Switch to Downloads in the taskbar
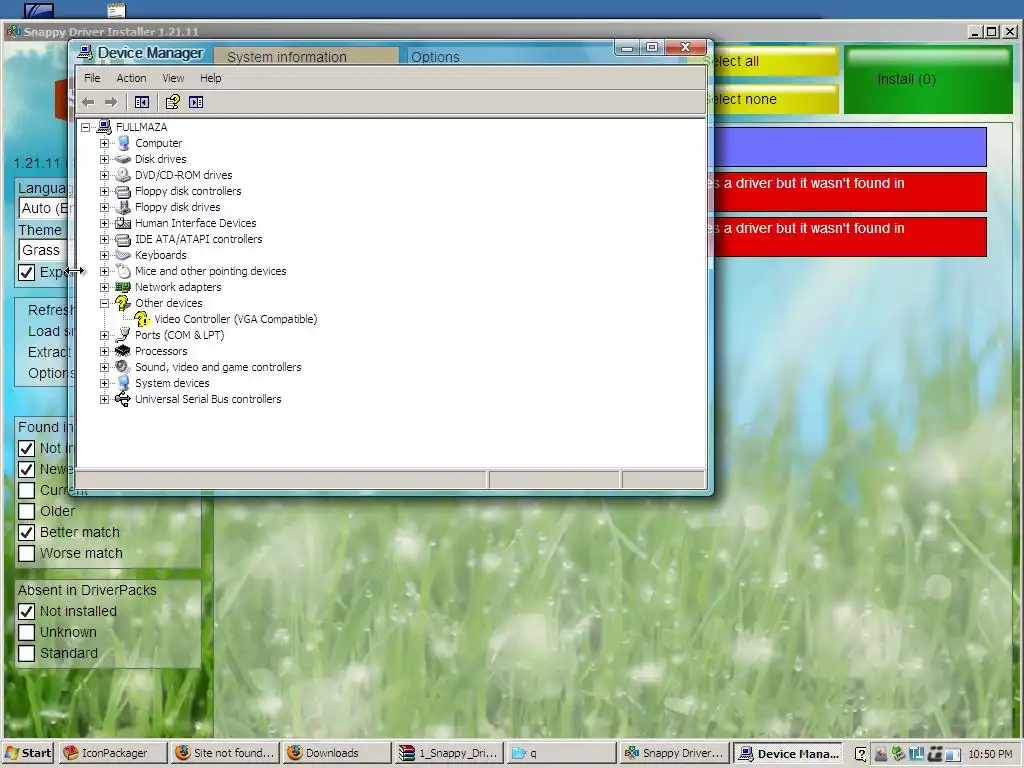Image resolution: width=1024 pixels, height=768 pixels. [x=337, y=753]
